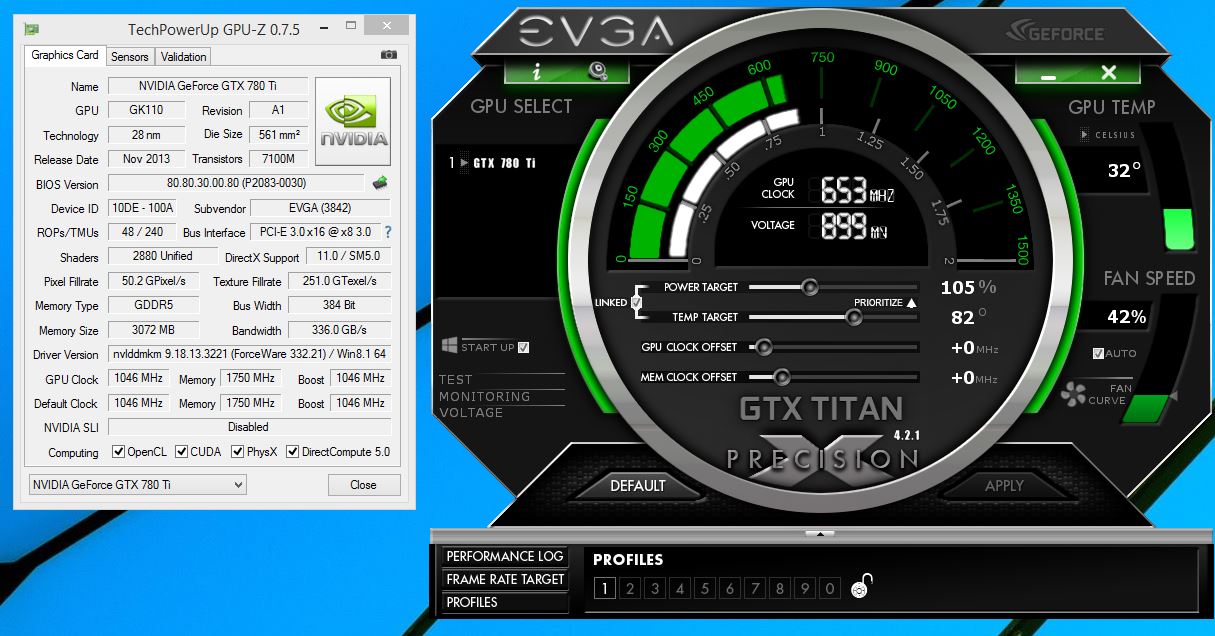This screenshot has height=636, width=1215.
Task: Select profile slot 0
Action: 829,588
